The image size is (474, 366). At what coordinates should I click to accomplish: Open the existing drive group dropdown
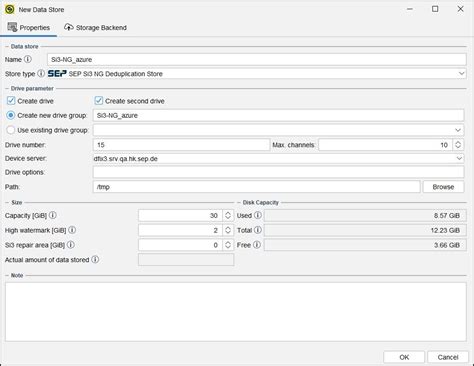(458, 130)
